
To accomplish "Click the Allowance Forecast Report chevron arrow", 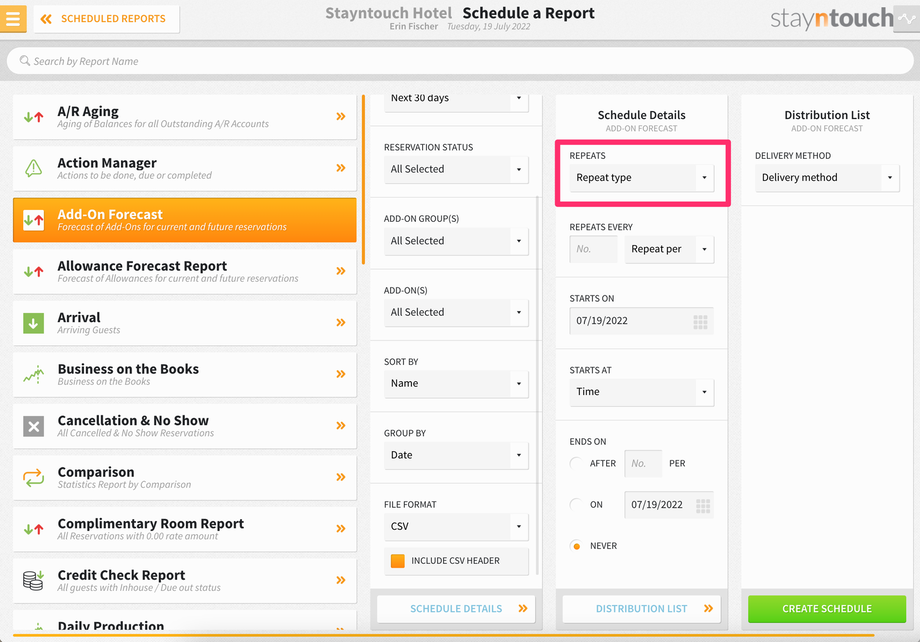I will (x=341, y=271).
